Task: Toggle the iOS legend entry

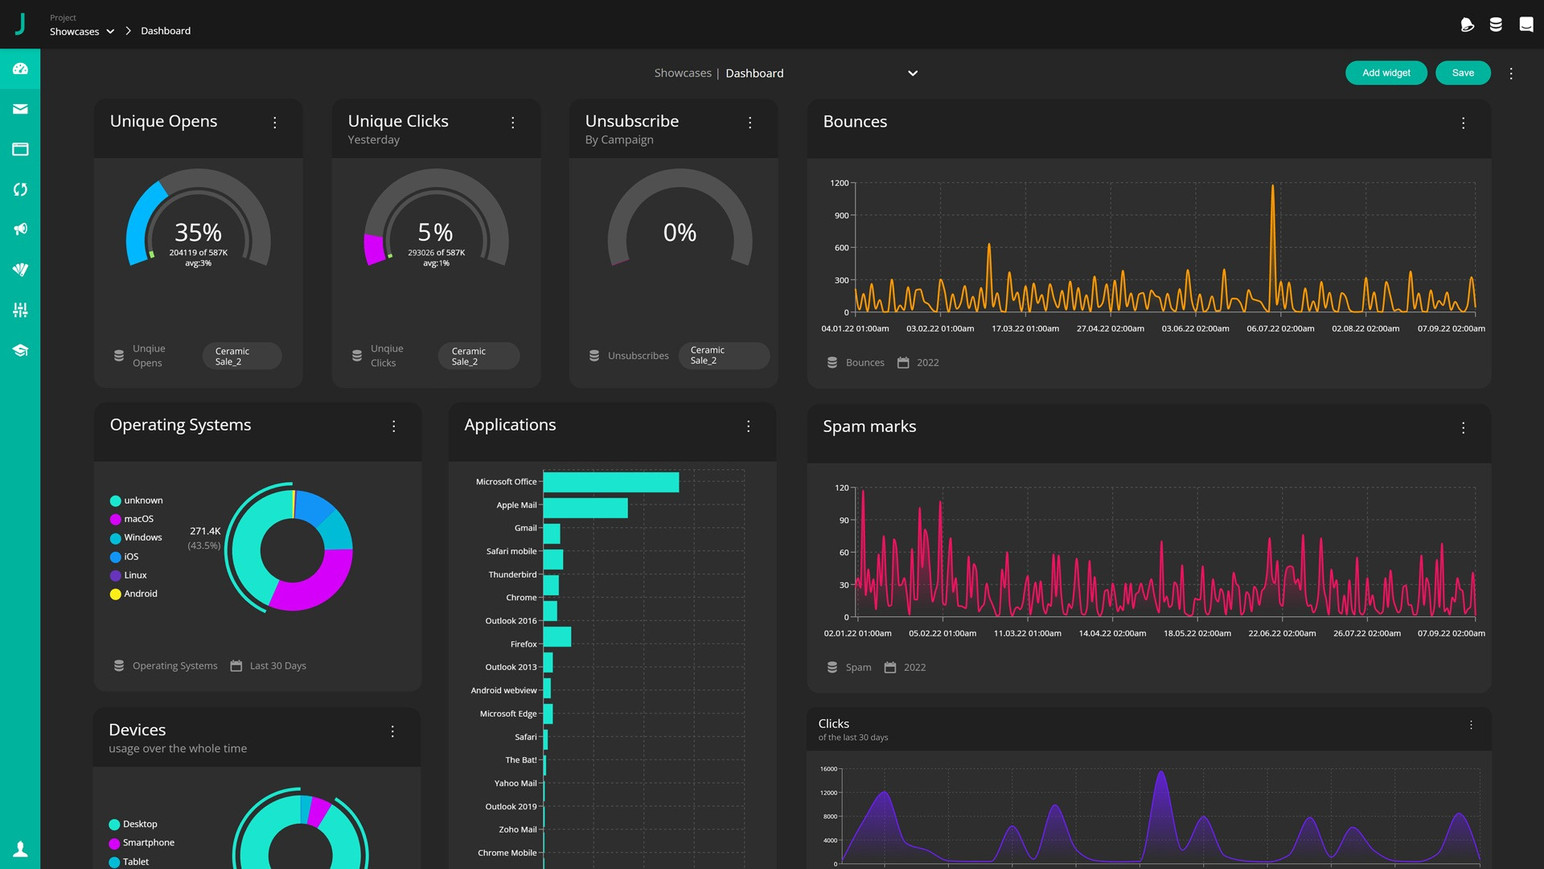Action: (124, 557)
